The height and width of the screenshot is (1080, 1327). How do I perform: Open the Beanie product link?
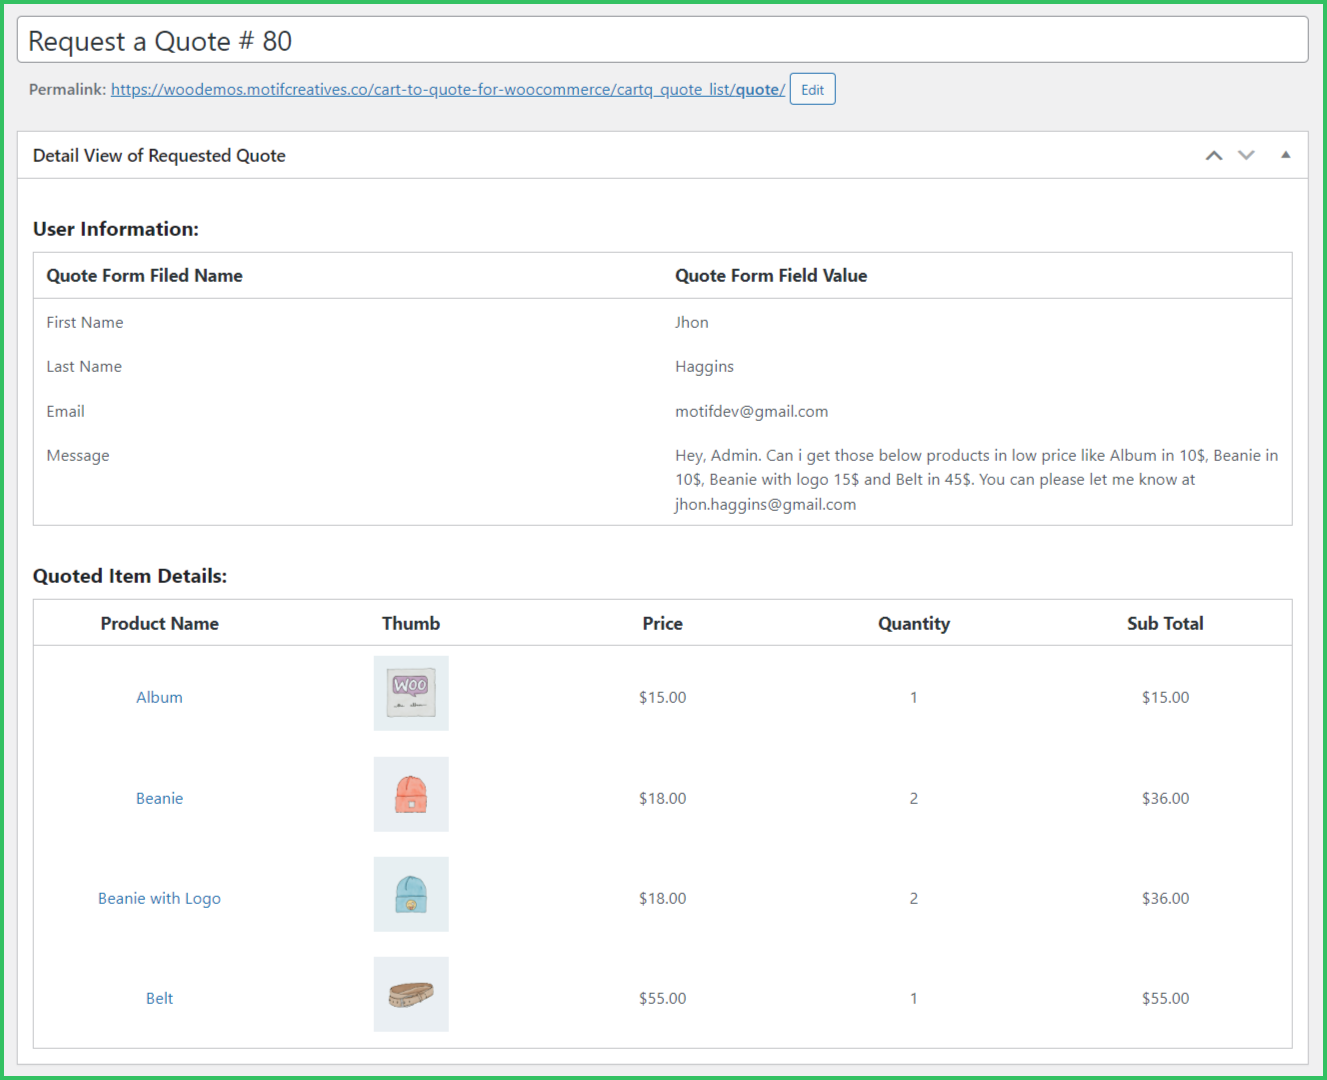(x=159, y=798)
